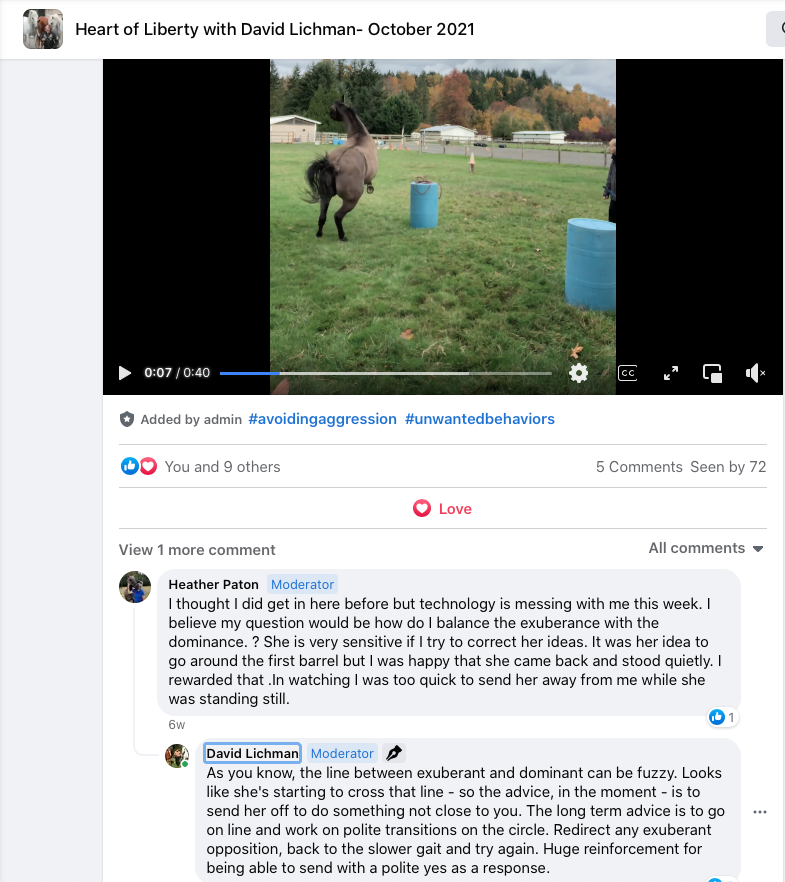Open 5 Comments count
The image size is (785, 882).
639,467
